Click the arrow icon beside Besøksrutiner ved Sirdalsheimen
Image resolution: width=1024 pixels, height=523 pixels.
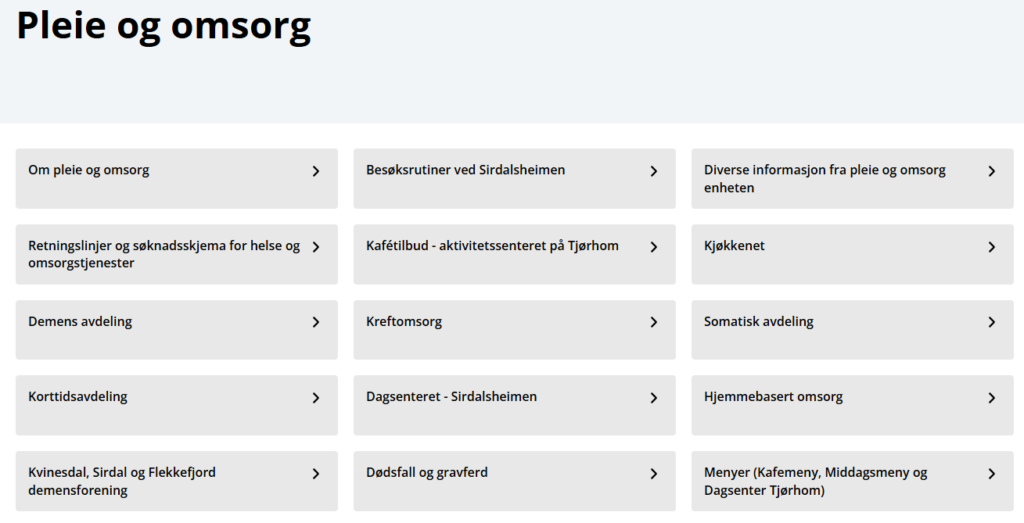pos(654,171)
